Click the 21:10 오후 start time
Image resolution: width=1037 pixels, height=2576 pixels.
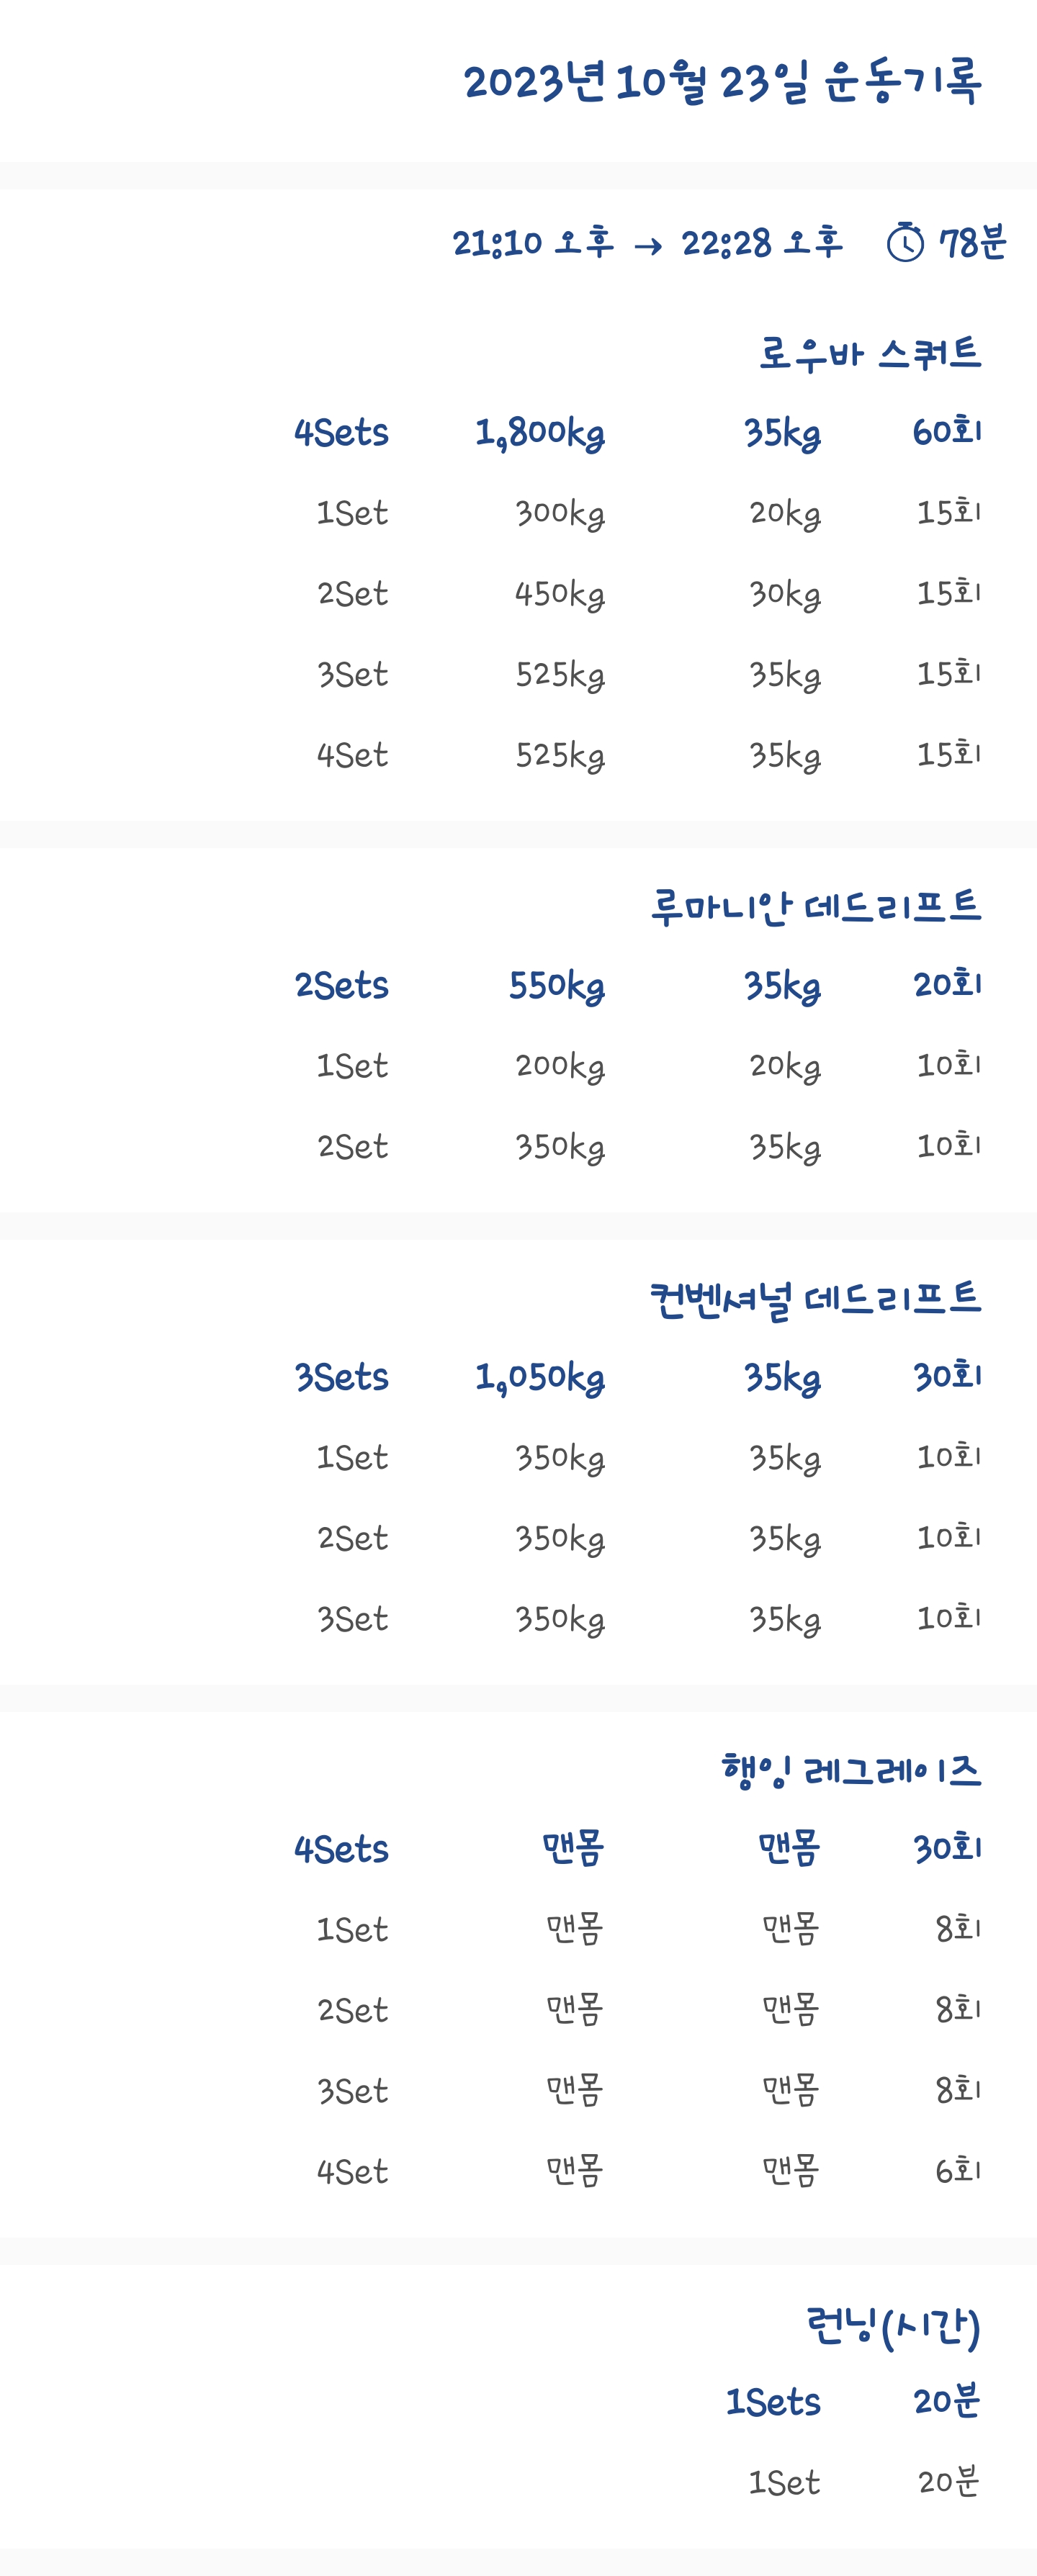pyautogui.click(x=533, y=242)
